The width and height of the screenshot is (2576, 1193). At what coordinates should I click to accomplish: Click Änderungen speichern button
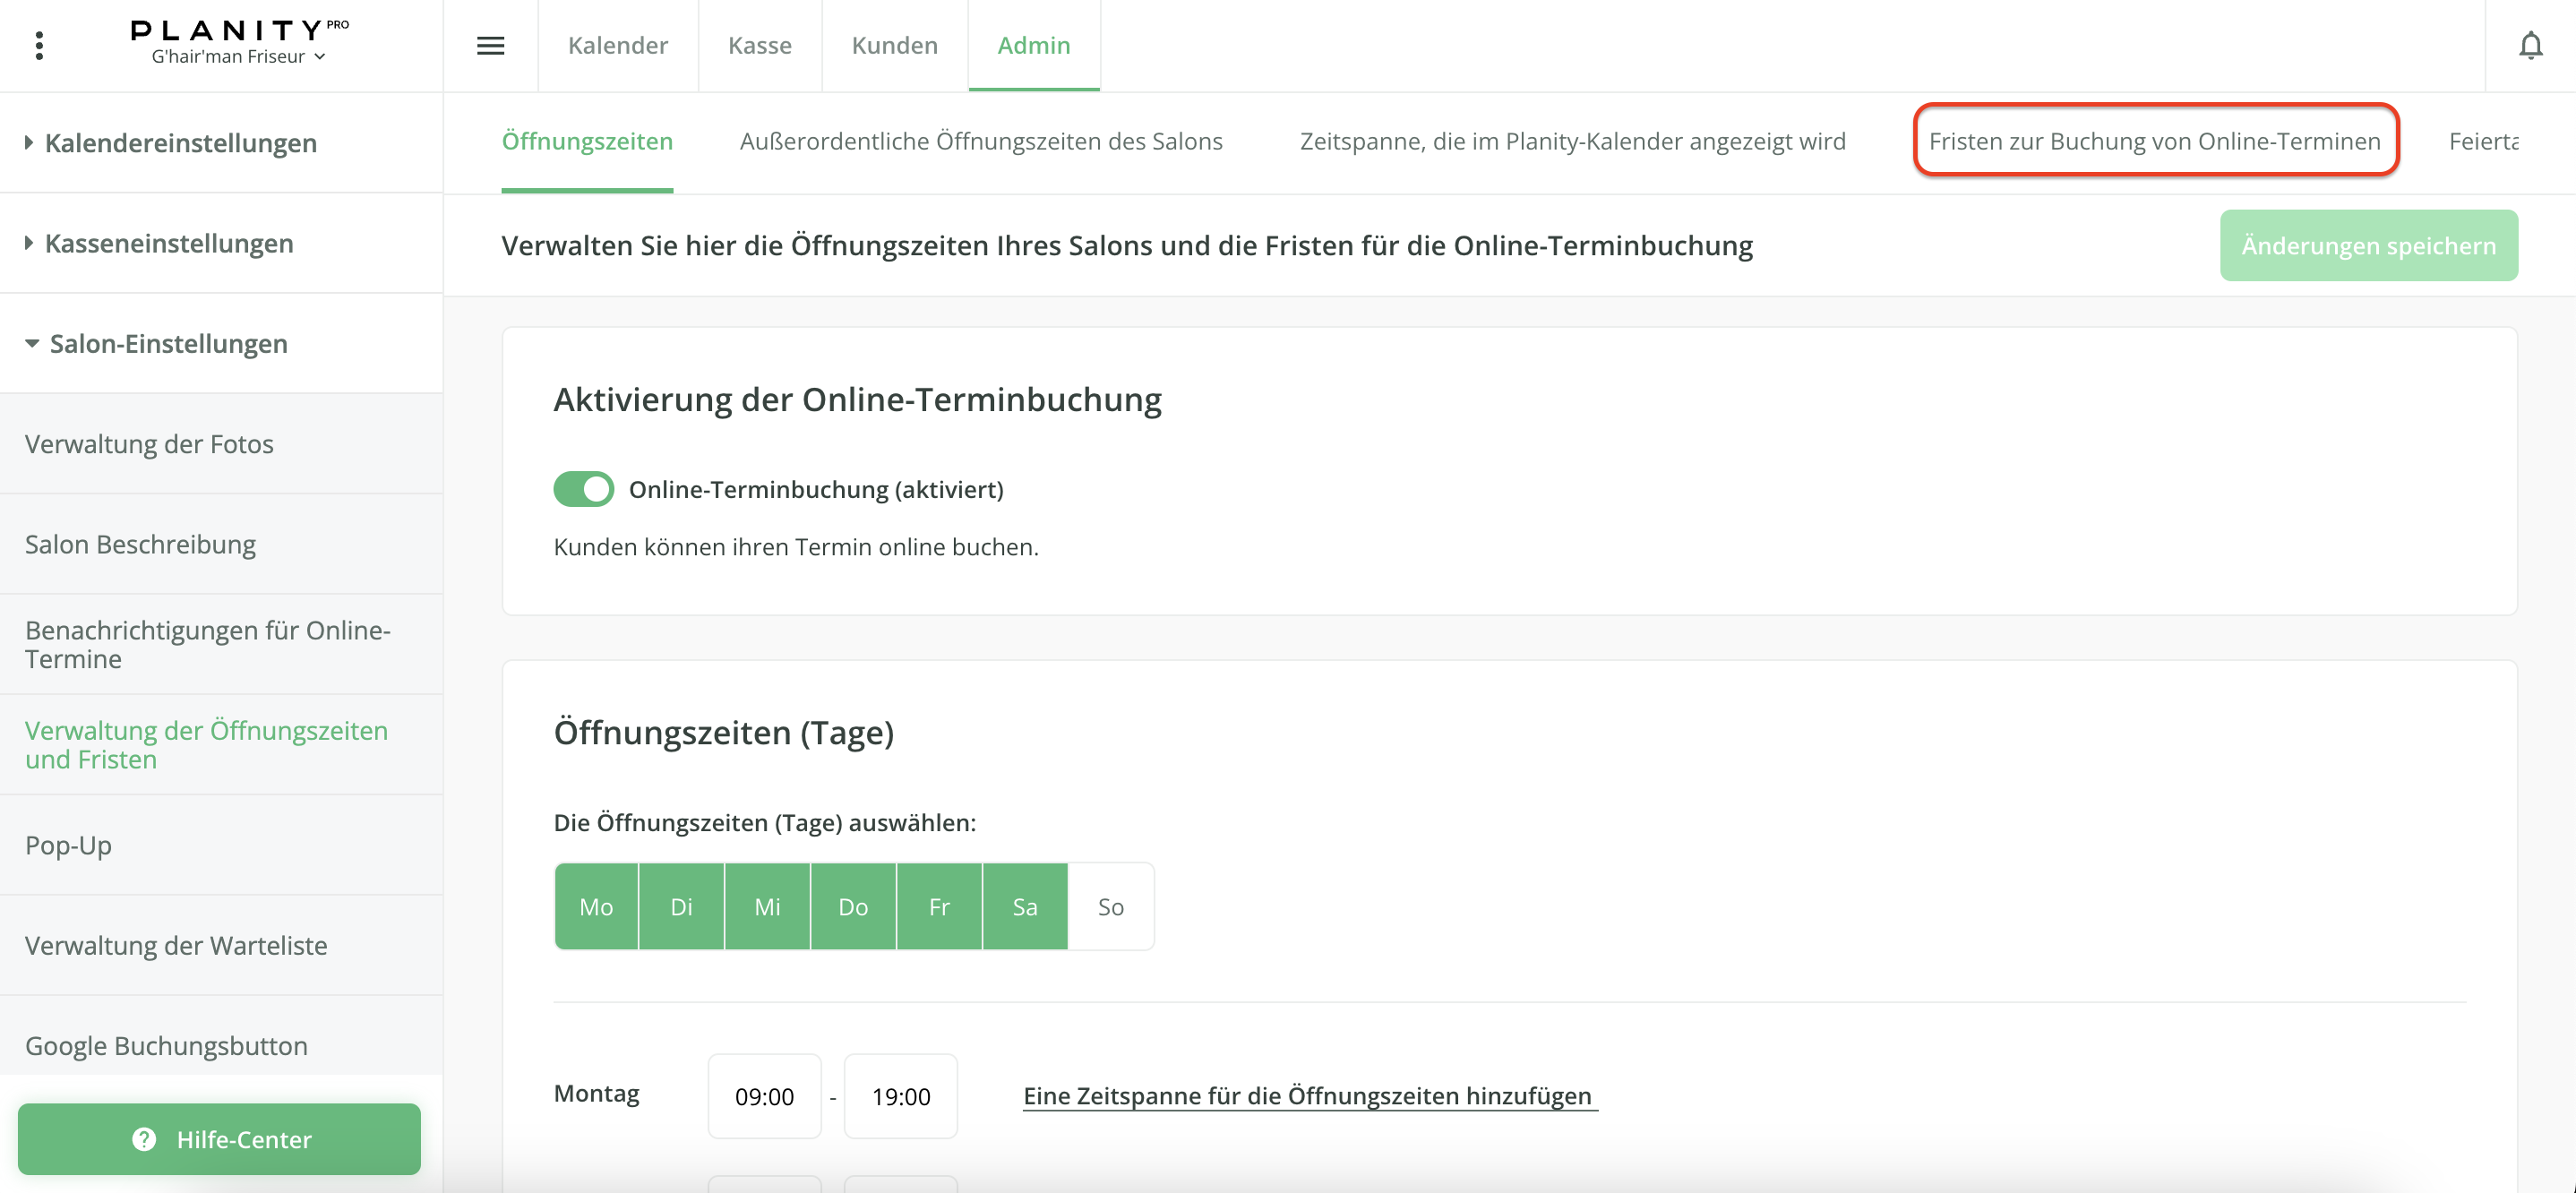coord(2368,245)
